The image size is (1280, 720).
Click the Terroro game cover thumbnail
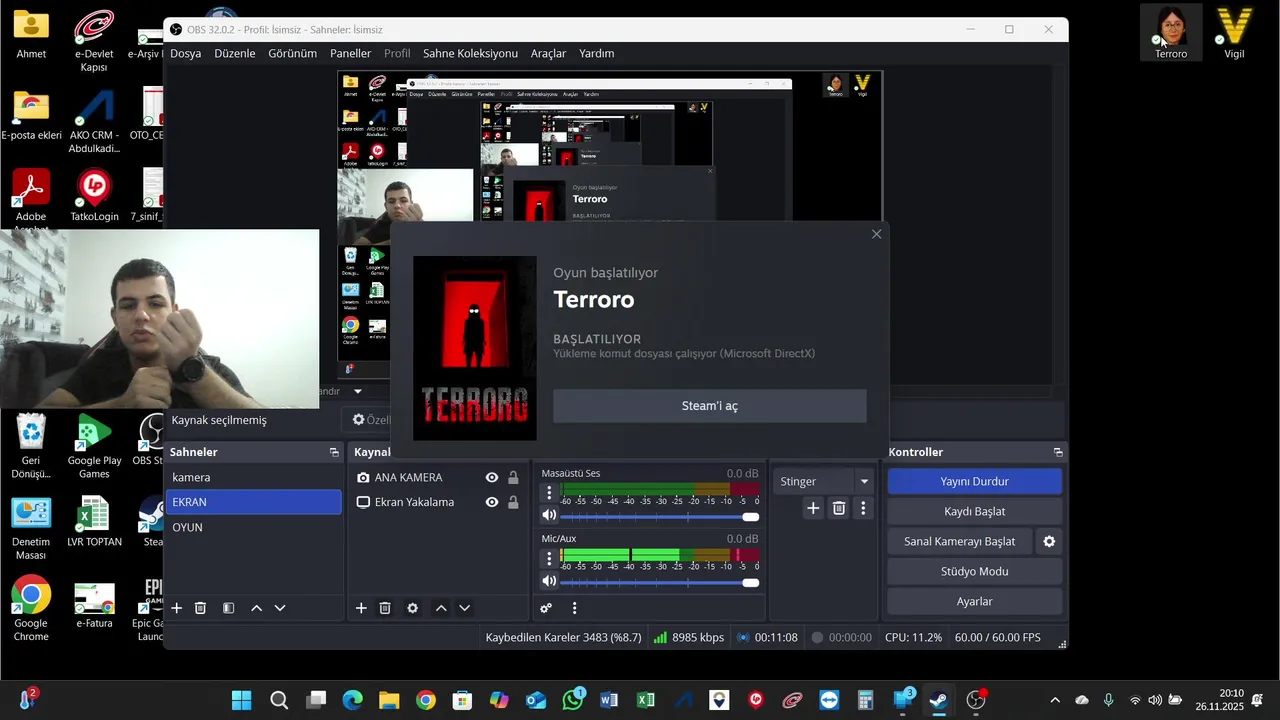pos(475,348)
